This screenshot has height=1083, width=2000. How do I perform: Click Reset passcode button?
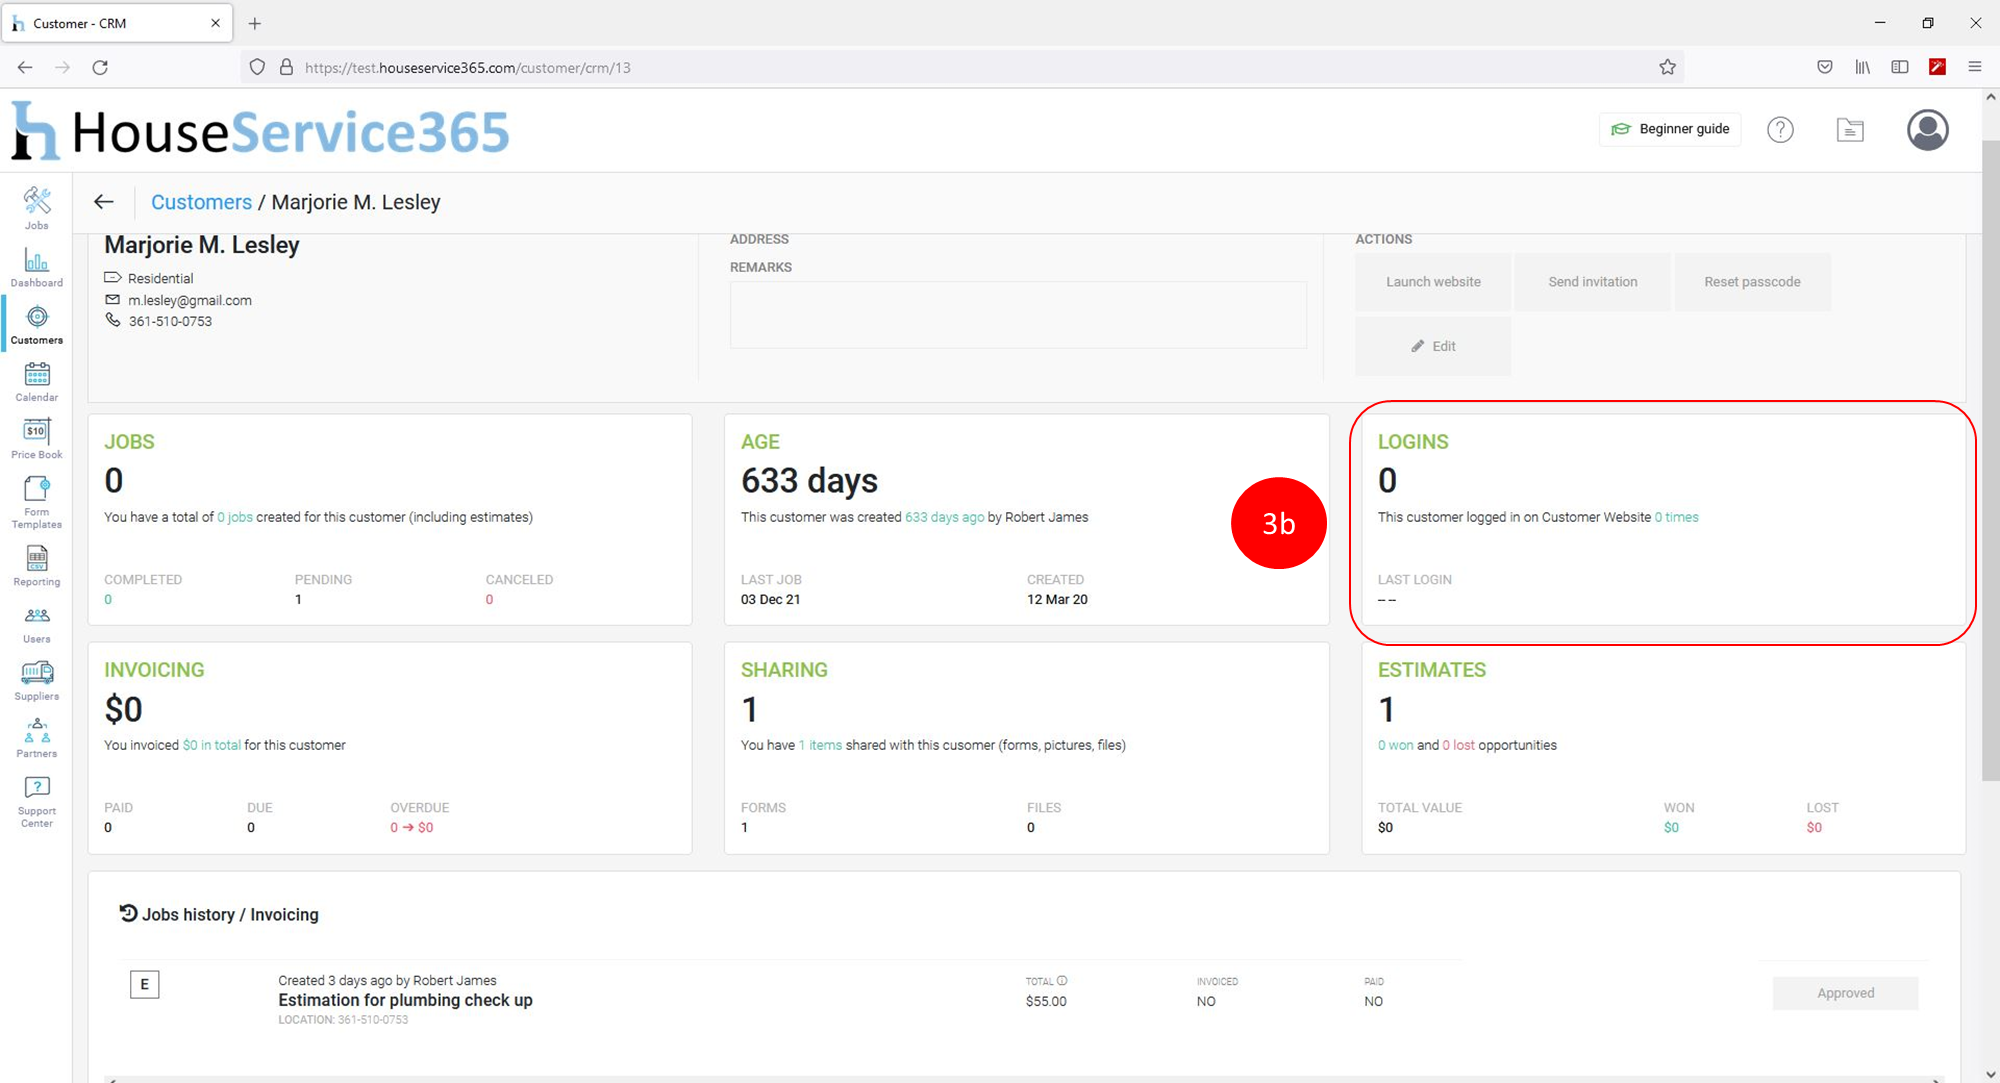click(1752, 282)
